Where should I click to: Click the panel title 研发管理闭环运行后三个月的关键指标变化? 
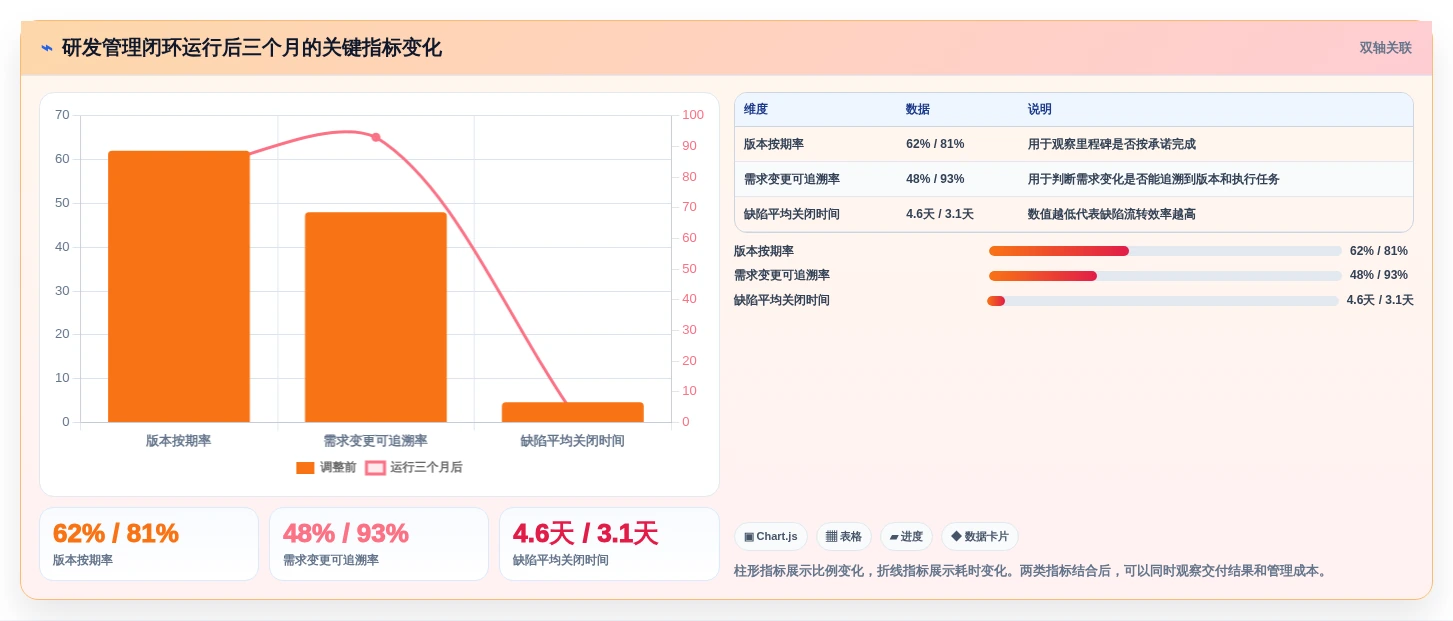(252, 48)
